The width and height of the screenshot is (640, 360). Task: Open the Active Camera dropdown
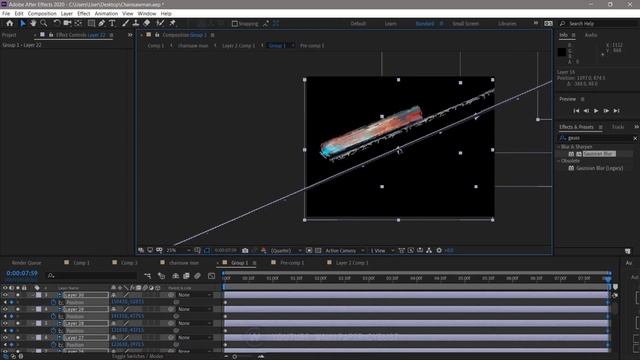coord(345,251)
